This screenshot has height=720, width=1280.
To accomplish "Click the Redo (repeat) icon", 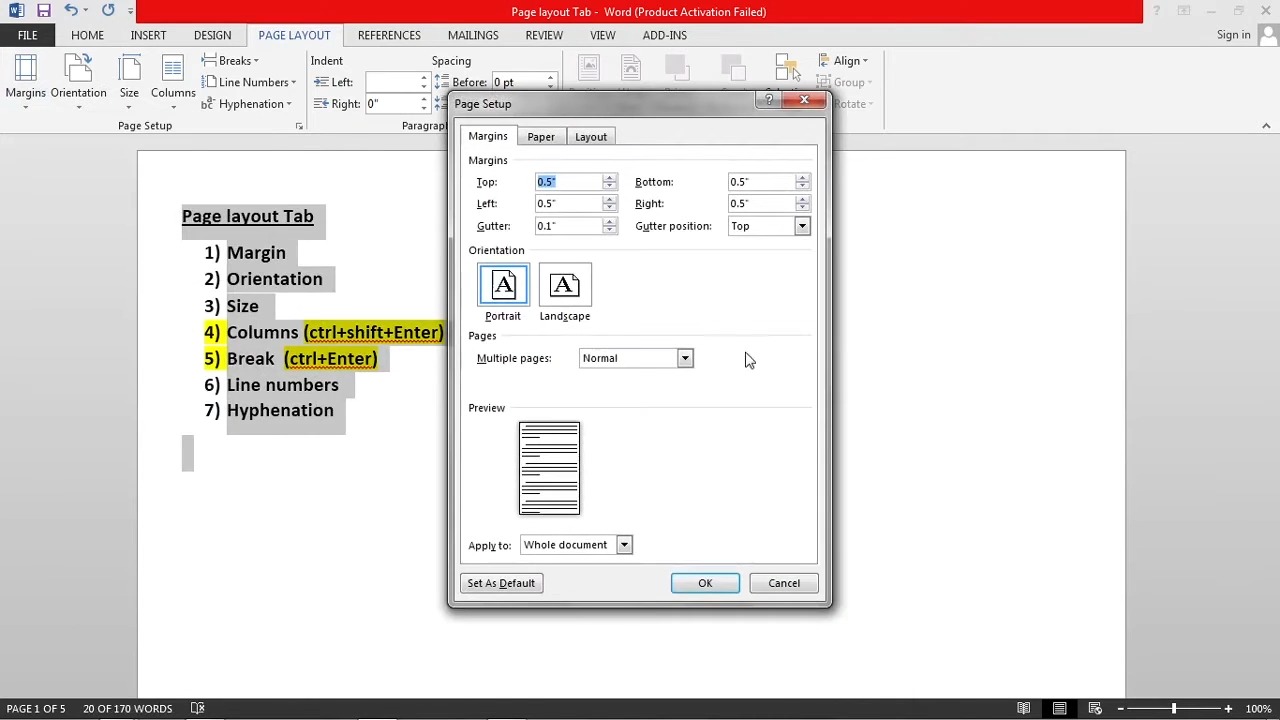I will pos(108,11).
